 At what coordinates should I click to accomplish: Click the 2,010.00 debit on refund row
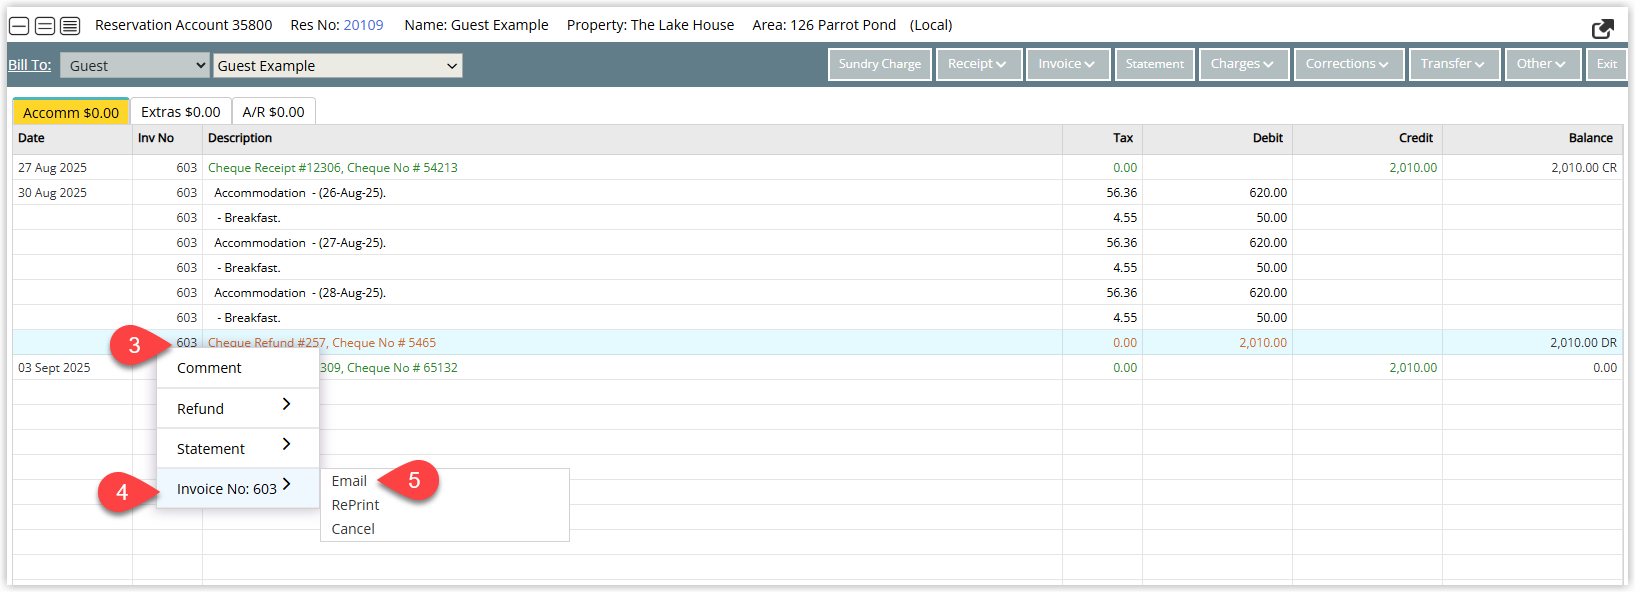pos(1263,343)
